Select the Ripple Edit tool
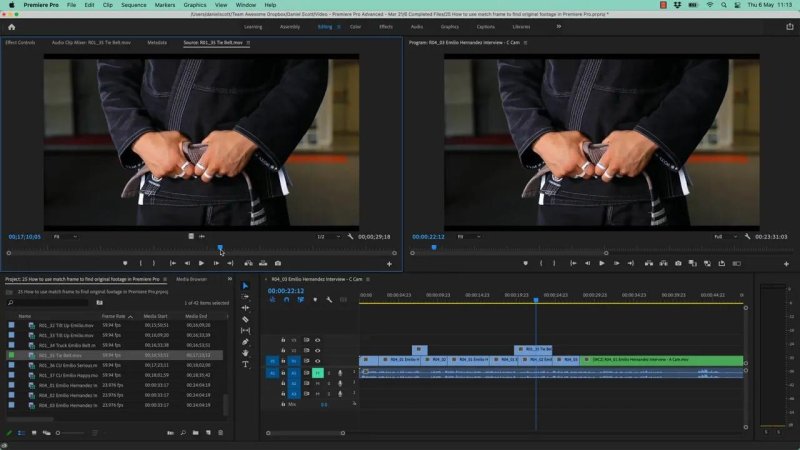800x450 pixels. [245, 308]
